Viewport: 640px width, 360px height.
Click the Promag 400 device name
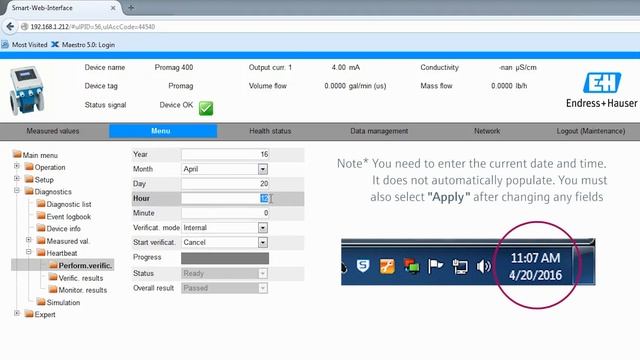[x=174, y=67]
